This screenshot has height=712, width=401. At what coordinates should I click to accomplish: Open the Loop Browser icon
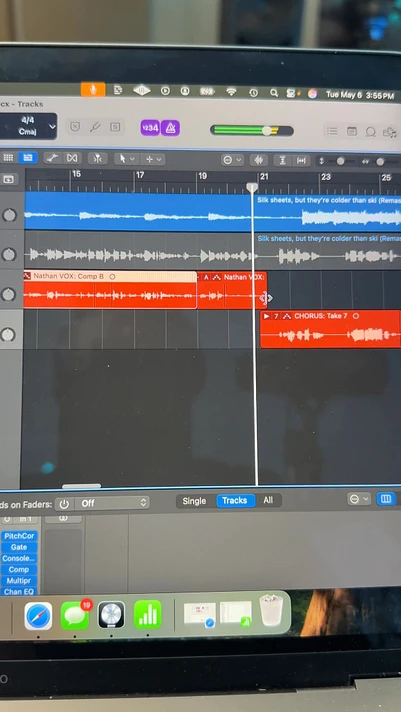tap(371, 132)
